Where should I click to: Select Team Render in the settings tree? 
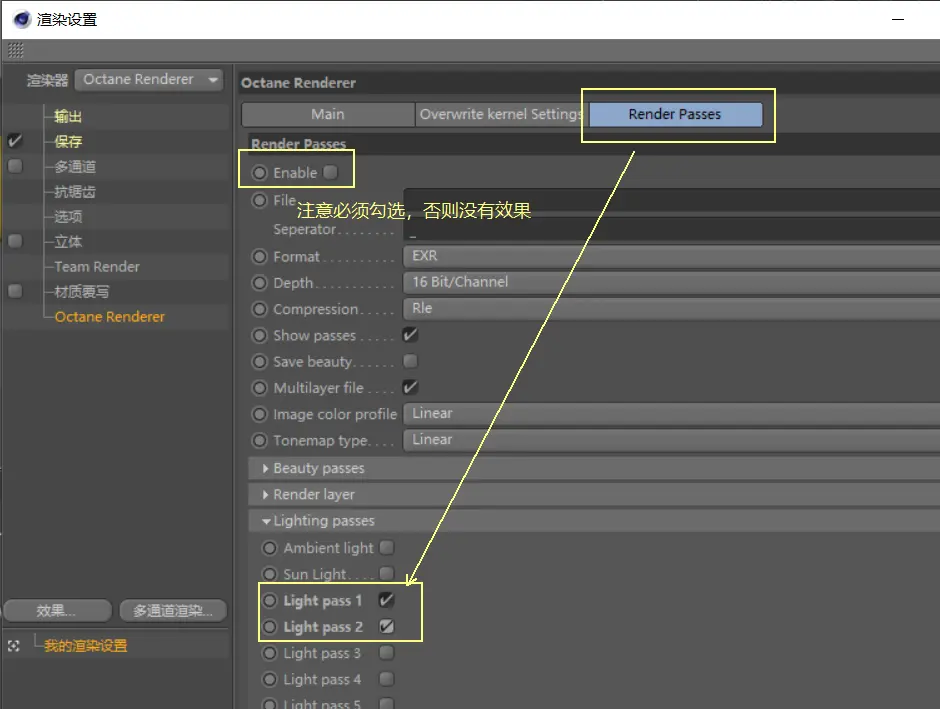tap(97, 267)
